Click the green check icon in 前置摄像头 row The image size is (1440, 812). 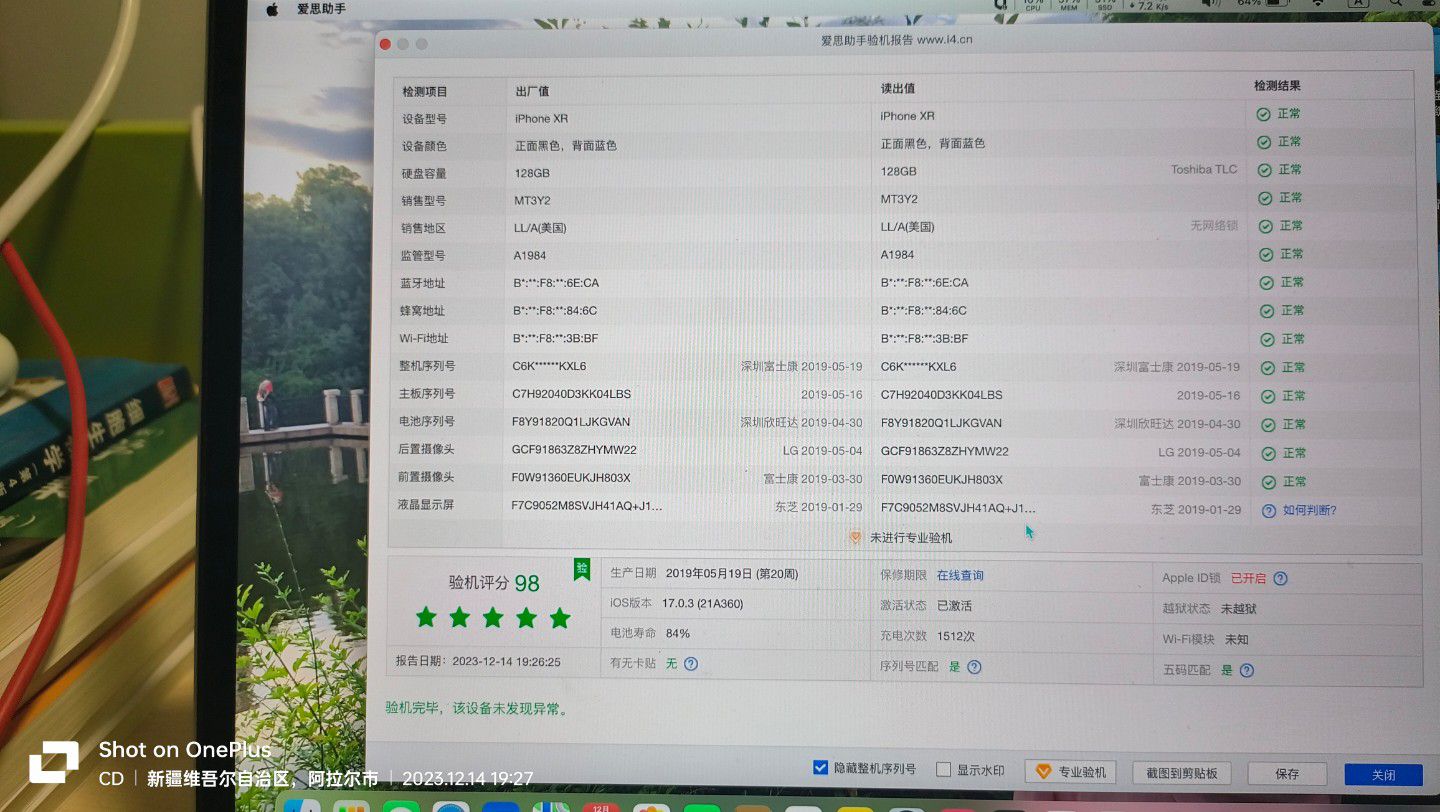tap(1269, 482)
